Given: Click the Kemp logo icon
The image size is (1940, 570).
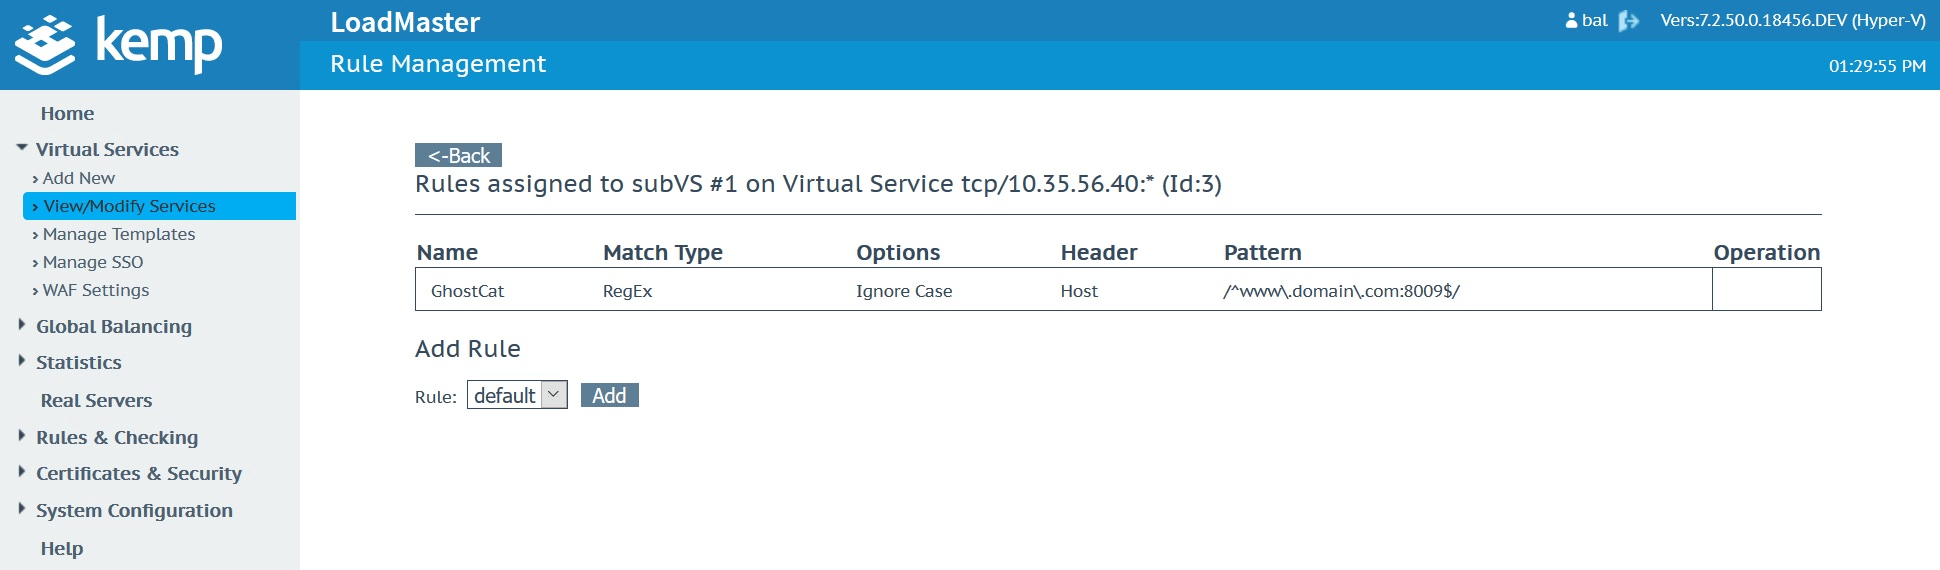Looking at the screenshot, I should click(x=45, y=46).
